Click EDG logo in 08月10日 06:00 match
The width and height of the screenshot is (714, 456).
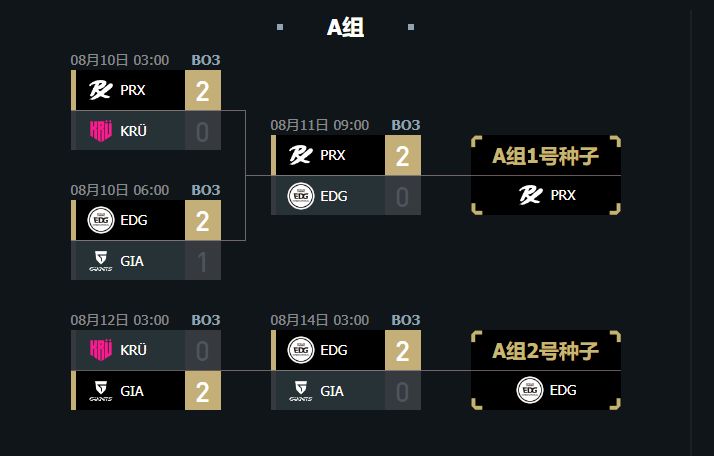pyautogui.click(x=101, y=220)
